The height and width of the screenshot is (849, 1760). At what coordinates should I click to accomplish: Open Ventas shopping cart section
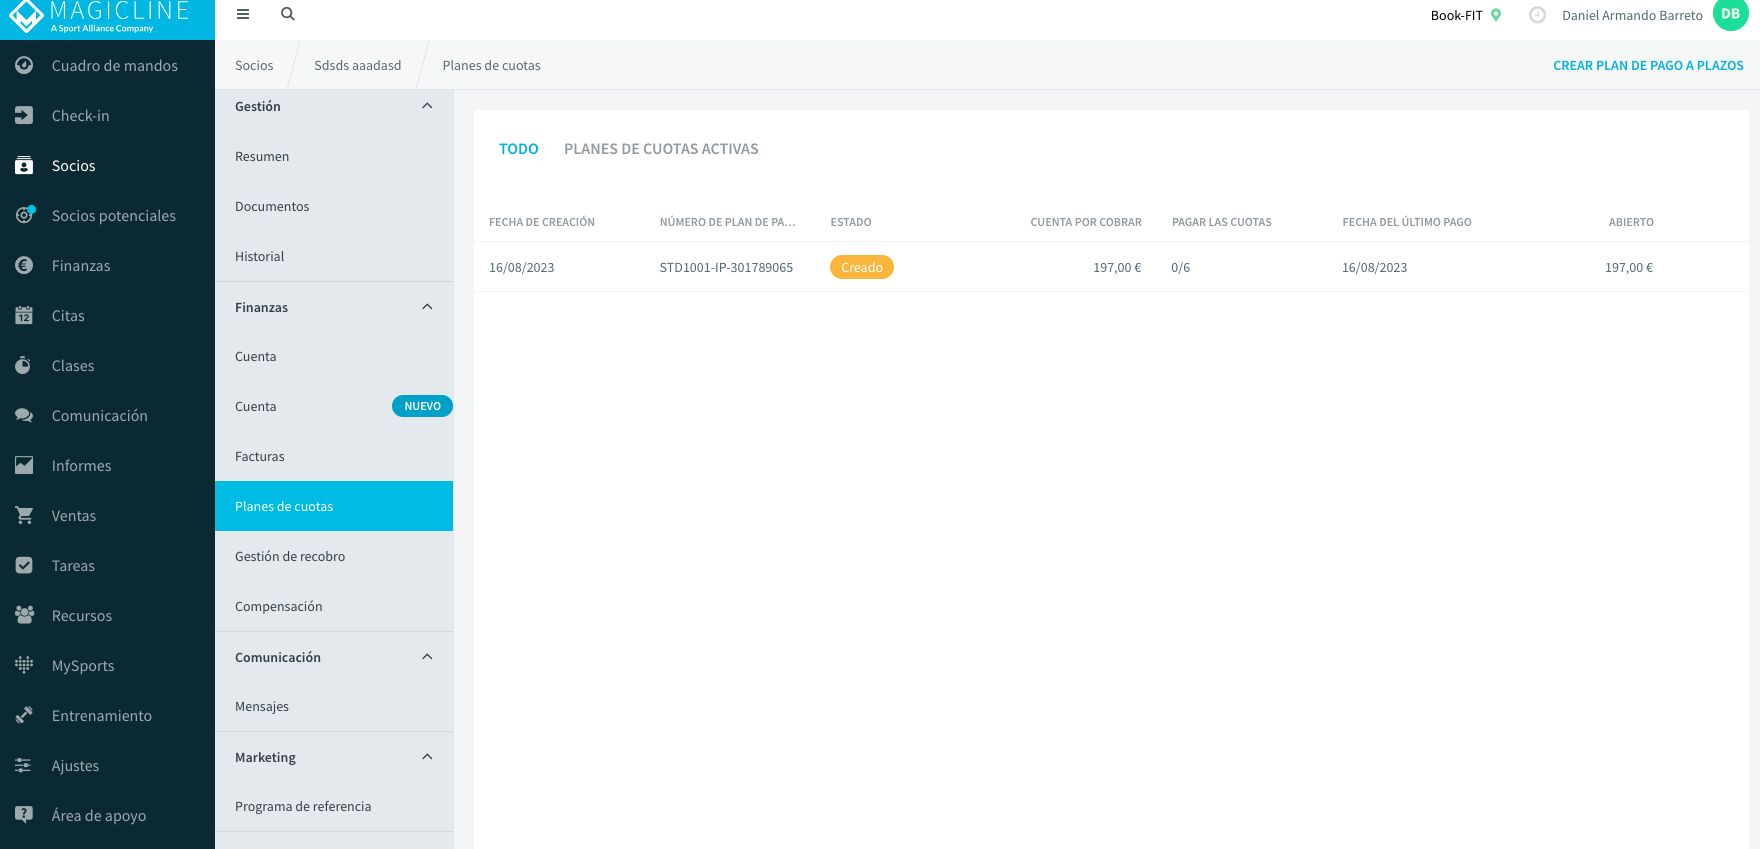[107, 516]
